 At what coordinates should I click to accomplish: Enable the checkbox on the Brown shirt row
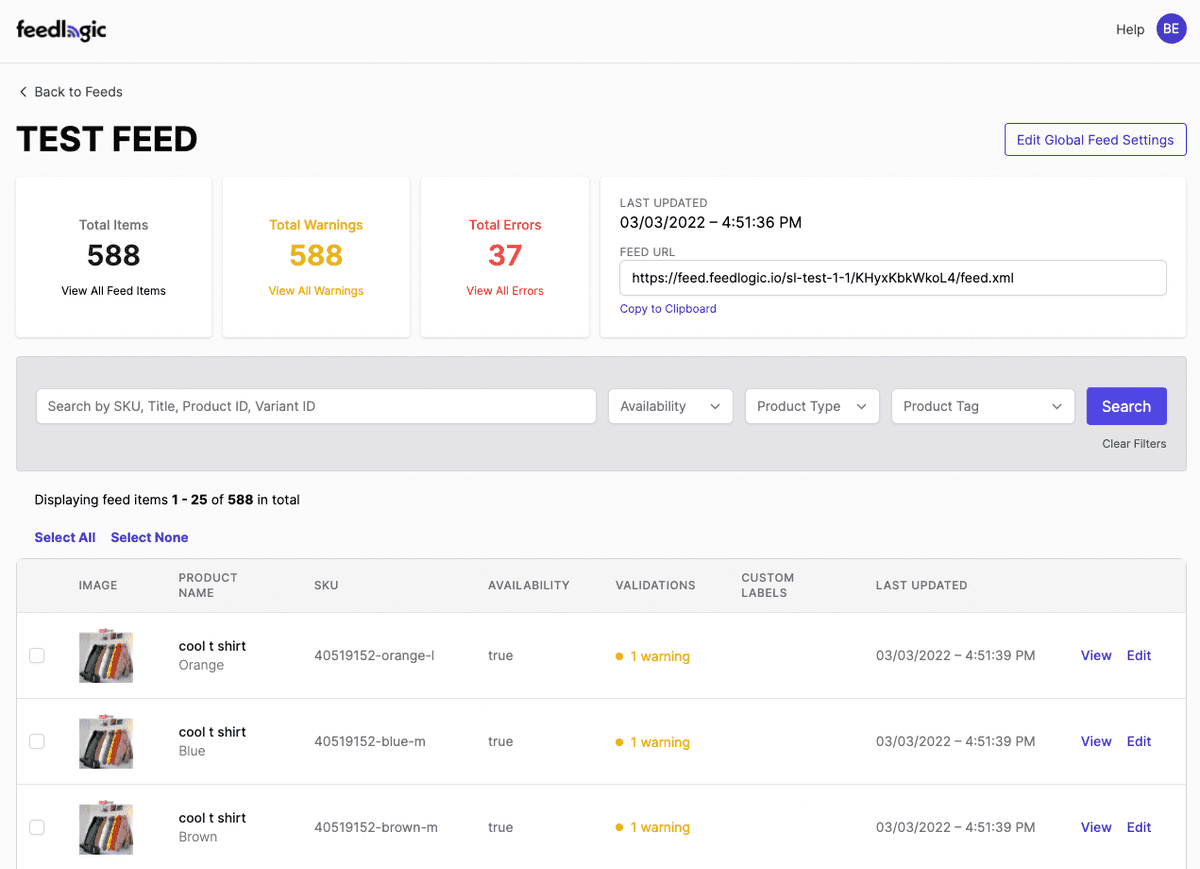coord(37,827)
